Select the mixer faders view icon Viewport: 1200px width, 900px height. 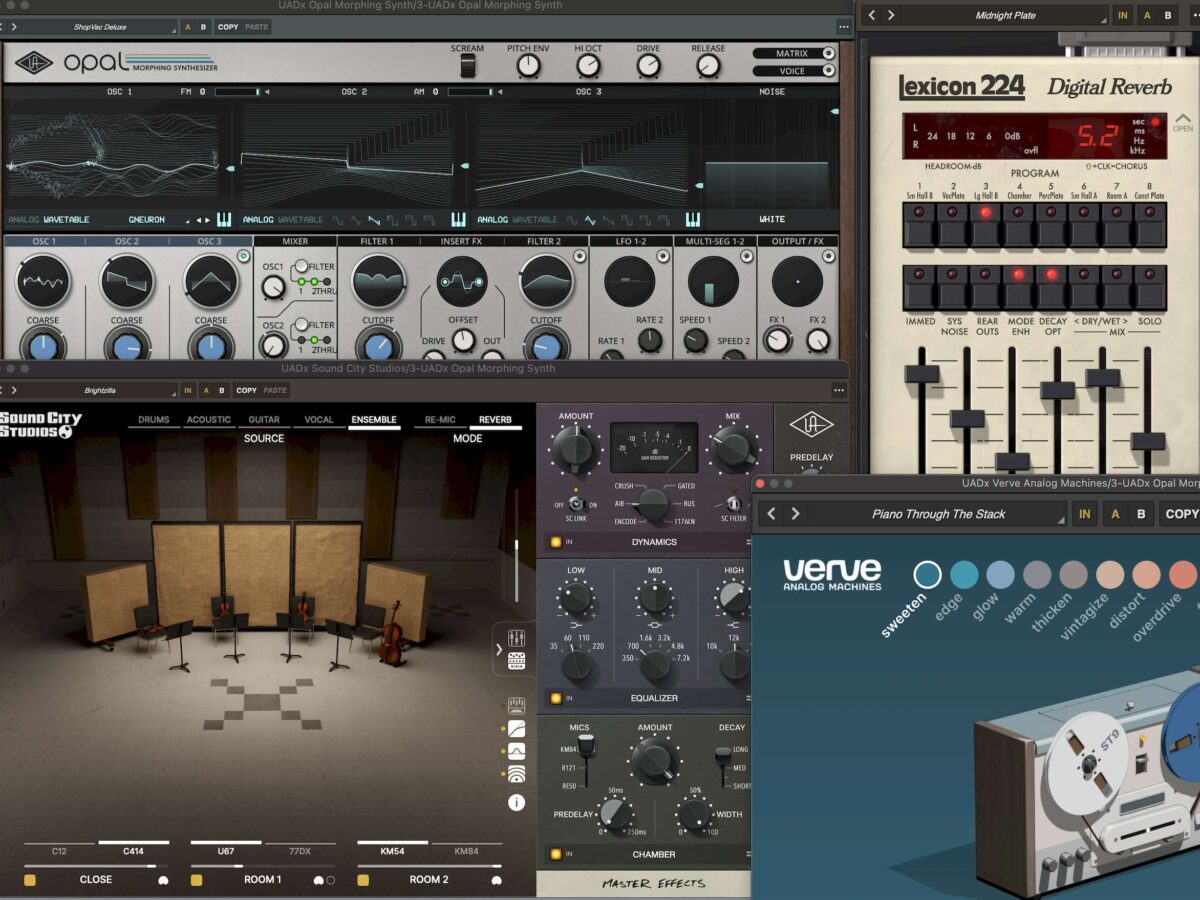tap(517, 637)
